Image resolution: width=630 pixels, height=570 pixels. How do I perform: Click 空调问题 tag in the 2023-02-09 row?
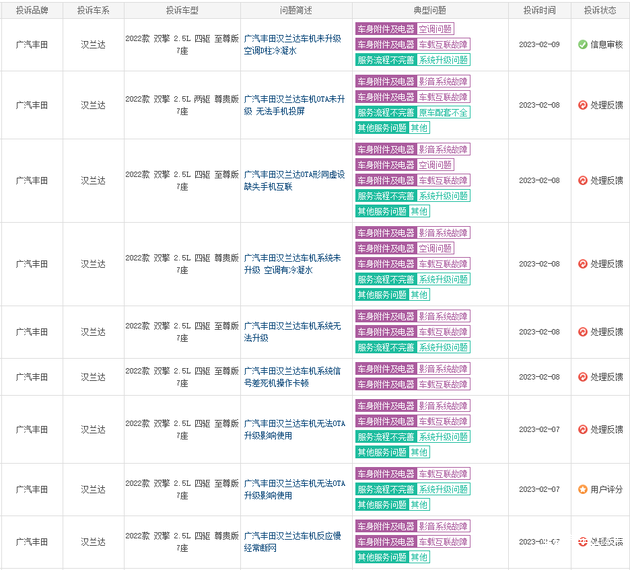tap(436, 30)
